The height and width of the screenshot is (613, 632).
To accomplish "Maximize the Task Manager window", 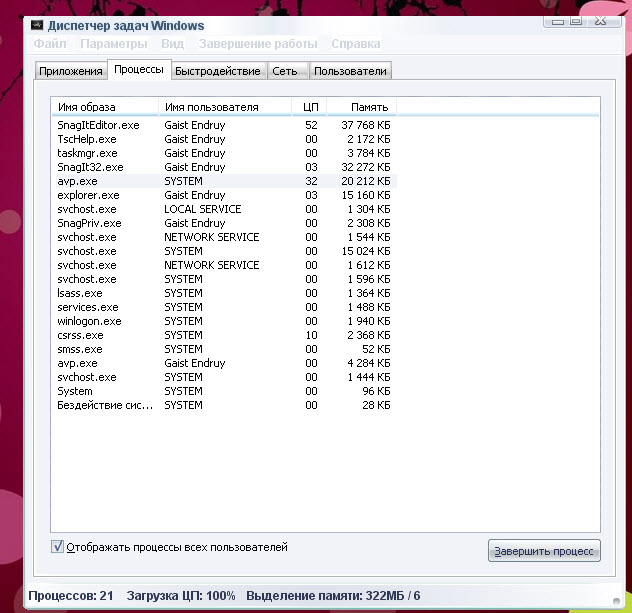I will coord(576,21).
